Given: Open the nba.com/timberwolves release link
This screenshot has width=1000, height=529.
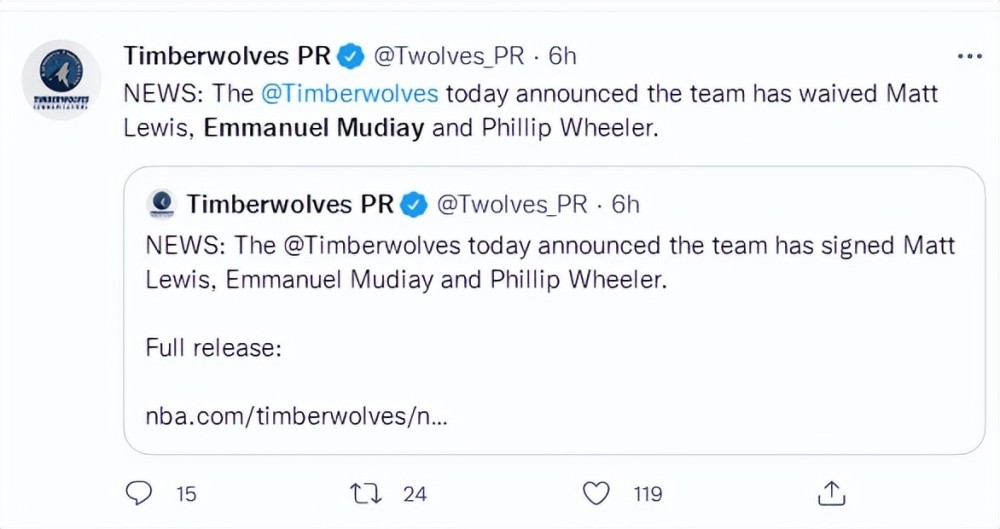Looking at the screenshot, I should click(x=297, y=417).
